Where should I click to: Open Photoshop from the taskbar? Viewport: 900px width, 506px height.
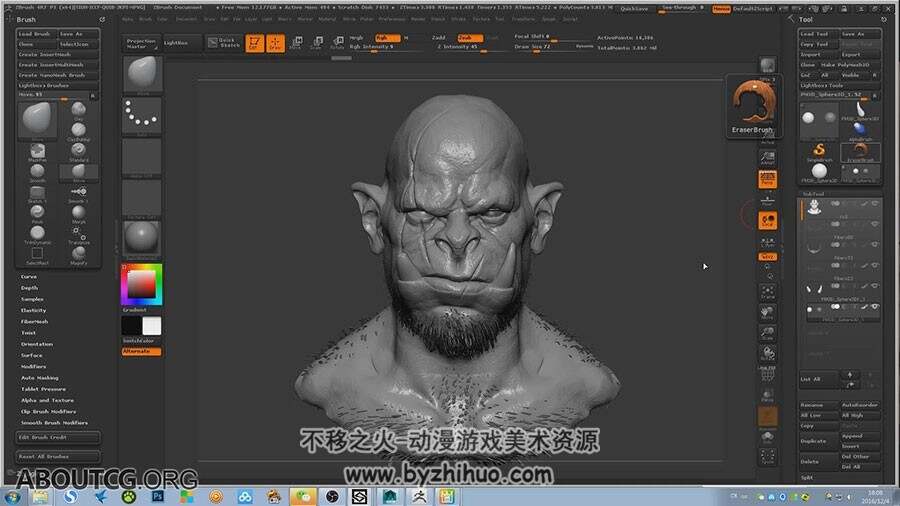click(x=158, y=496)
